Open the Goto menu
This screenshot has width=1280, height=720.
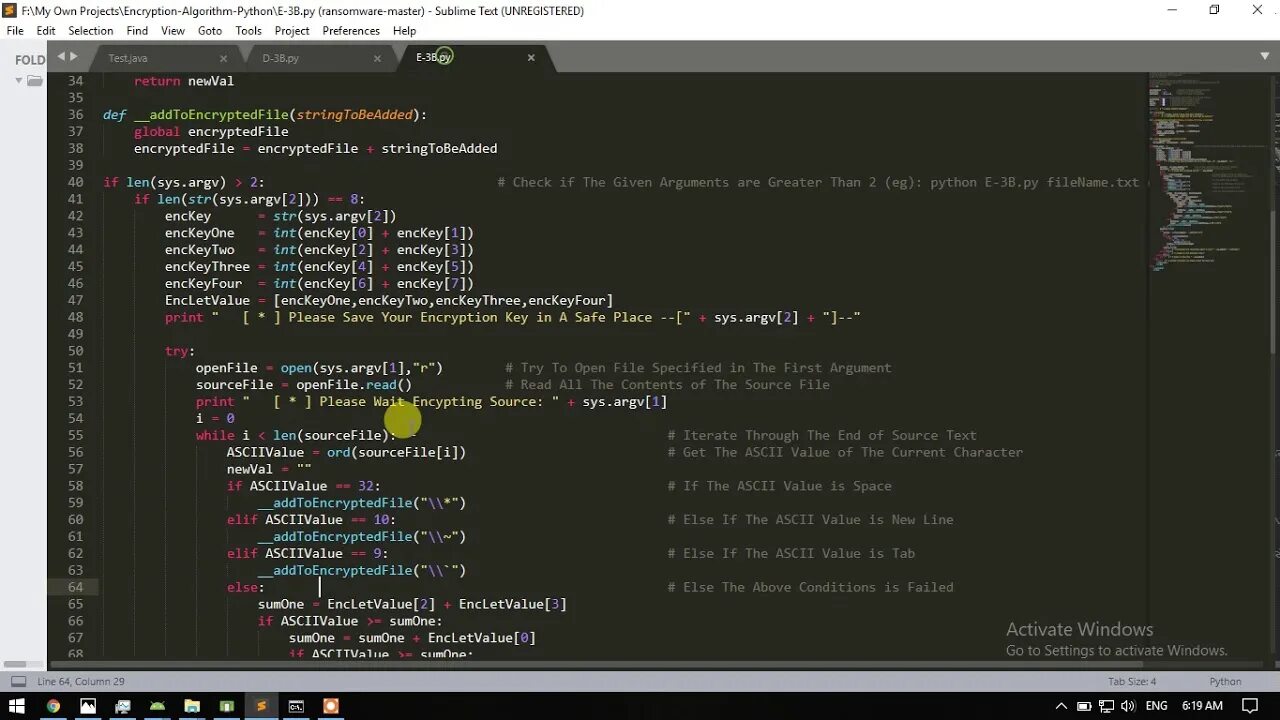(210, 31)
